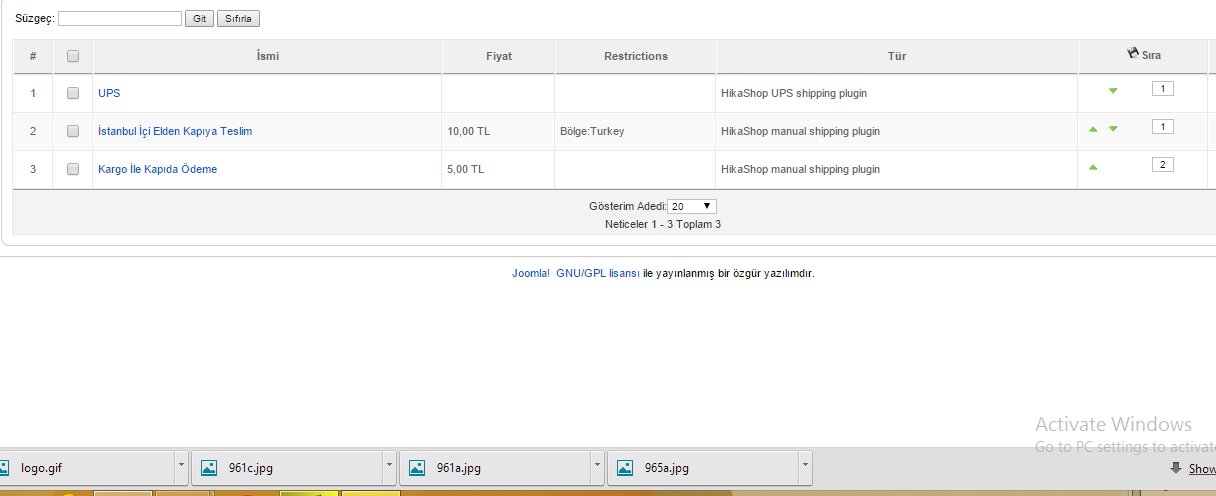Expand logo.gif download options arrow

(181, 467)
